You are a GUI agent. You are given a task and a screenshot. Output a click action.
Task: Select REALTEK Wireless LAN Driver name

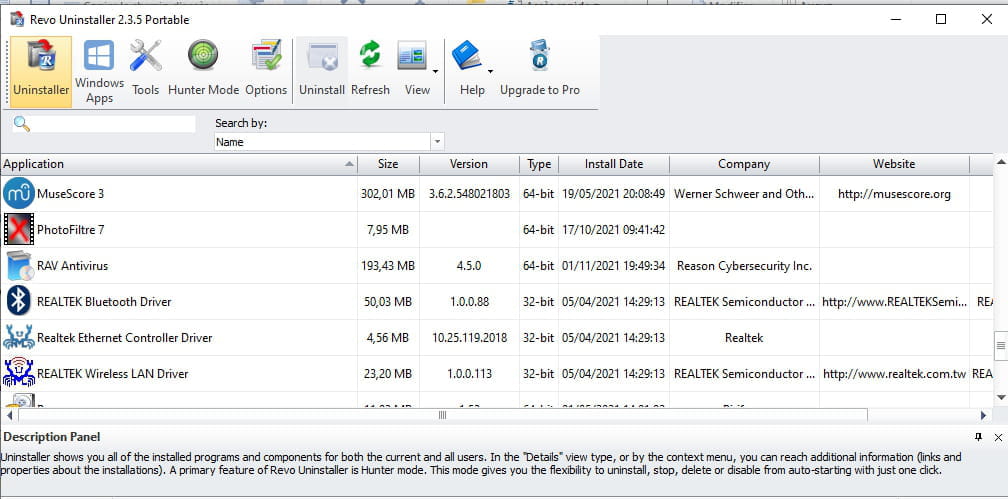tap(112, 374)
